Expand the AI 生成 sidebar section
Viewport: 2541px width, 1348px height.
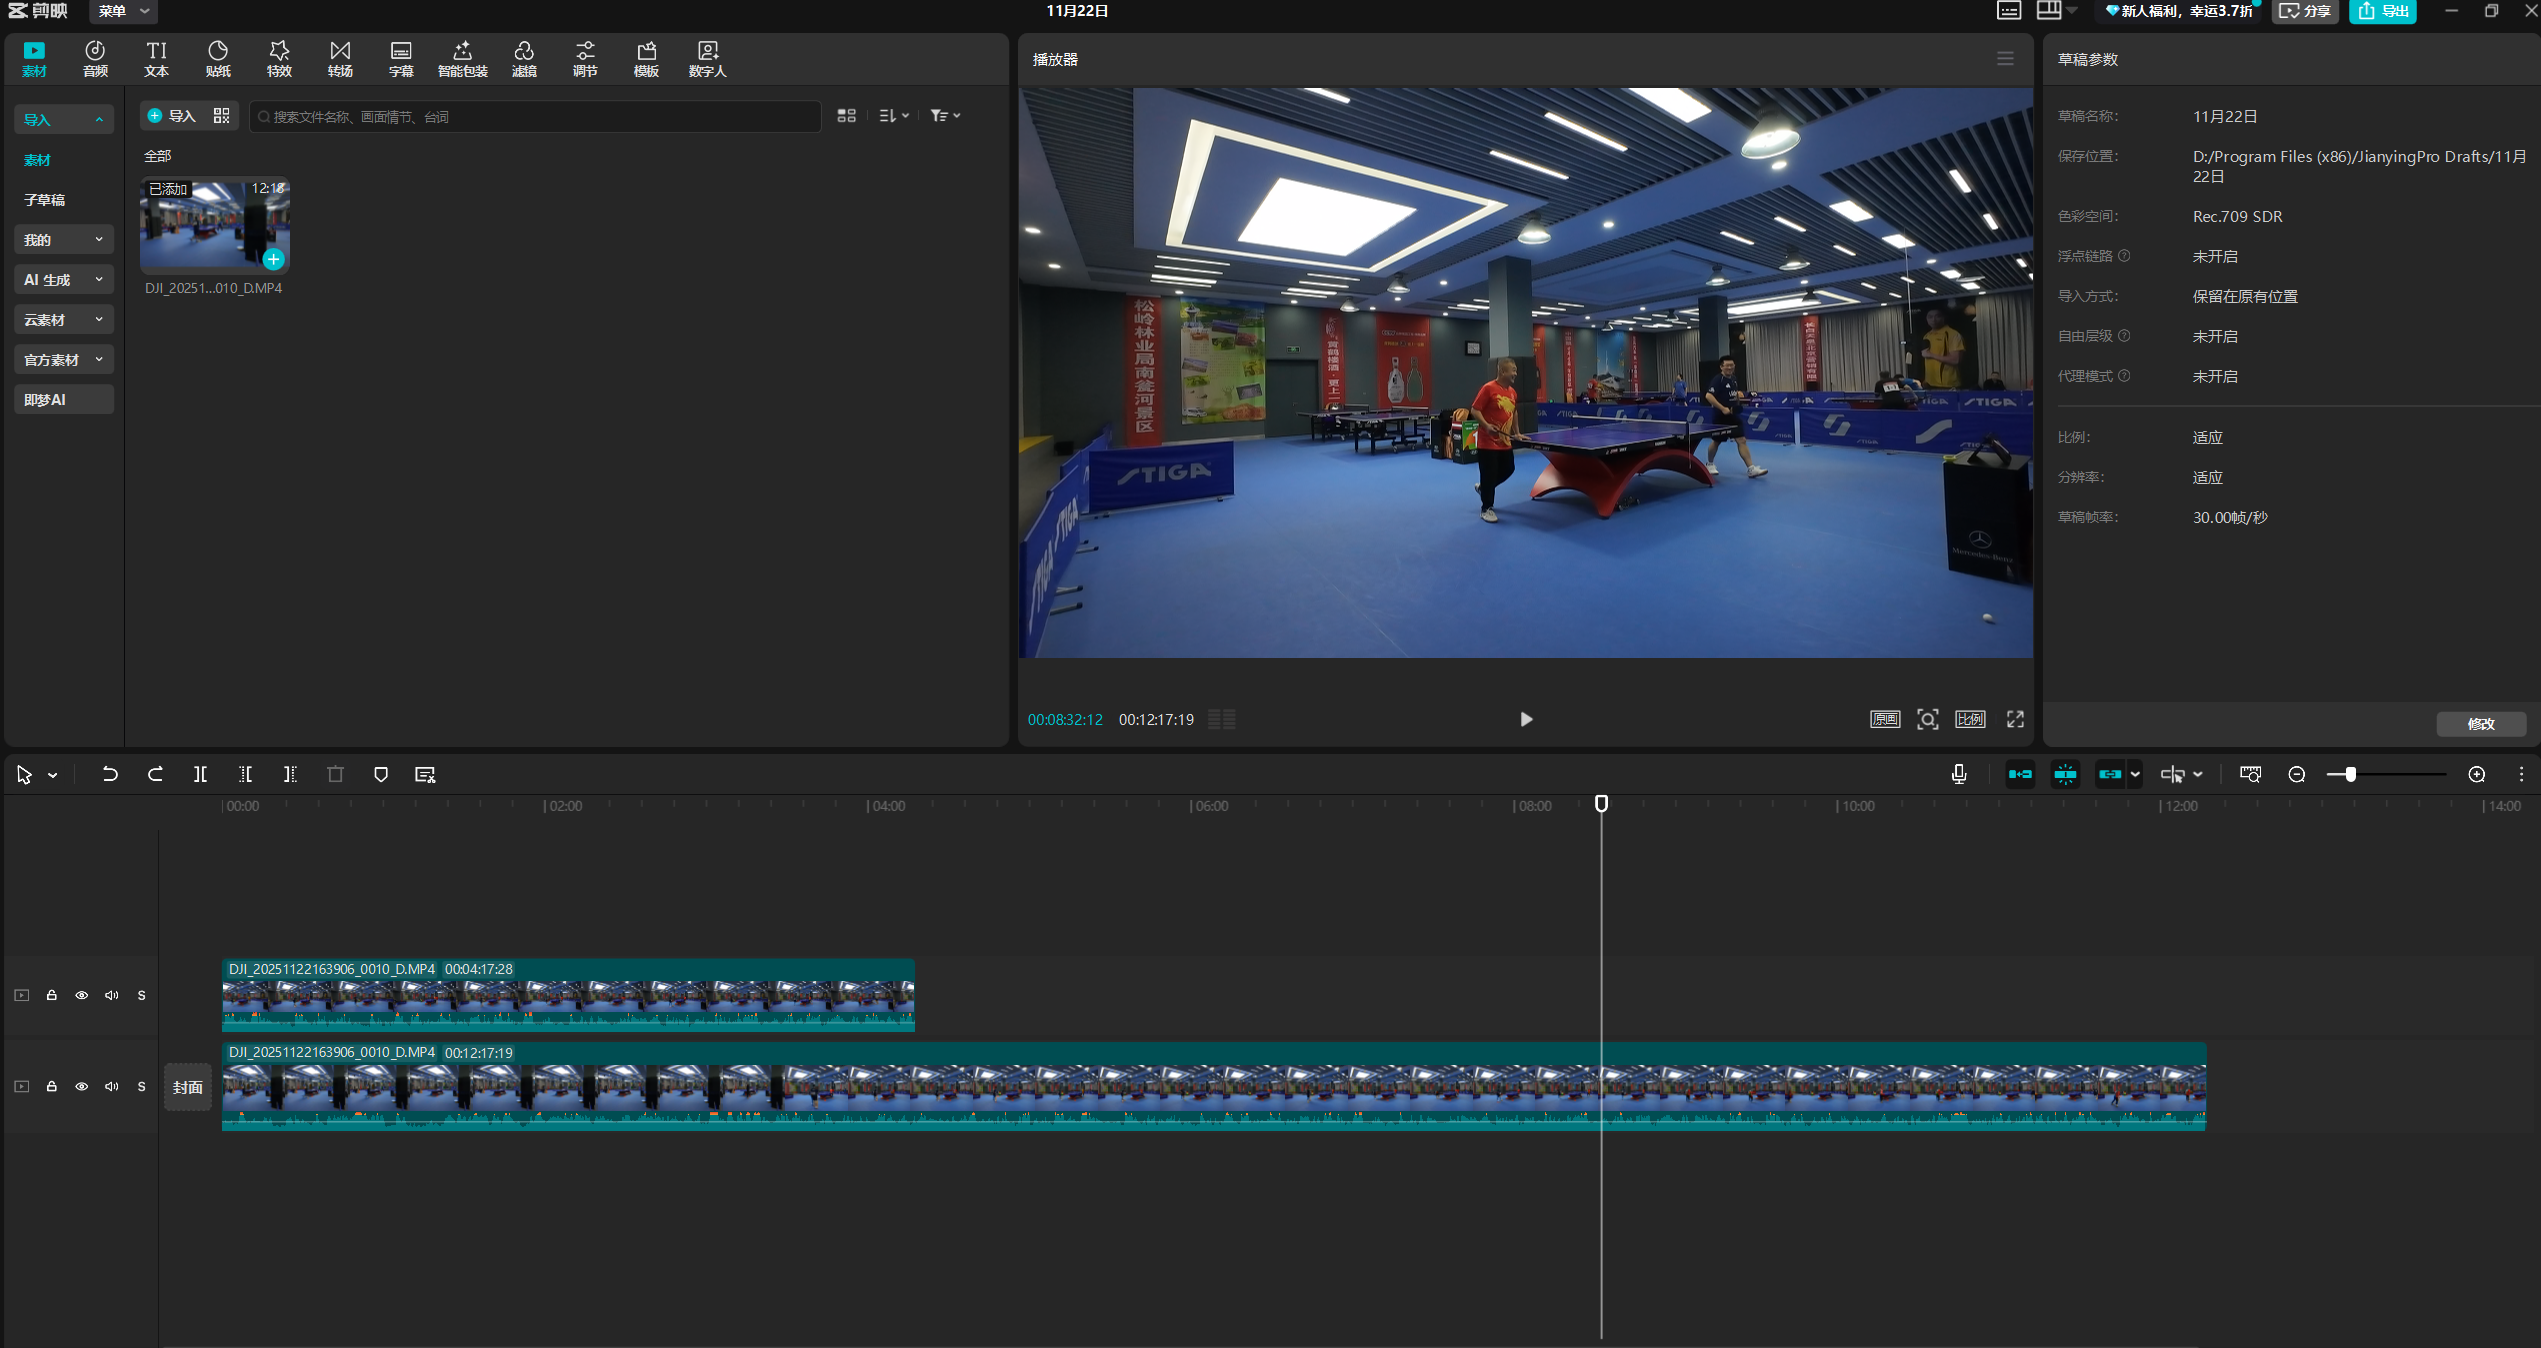click(63, 280)
